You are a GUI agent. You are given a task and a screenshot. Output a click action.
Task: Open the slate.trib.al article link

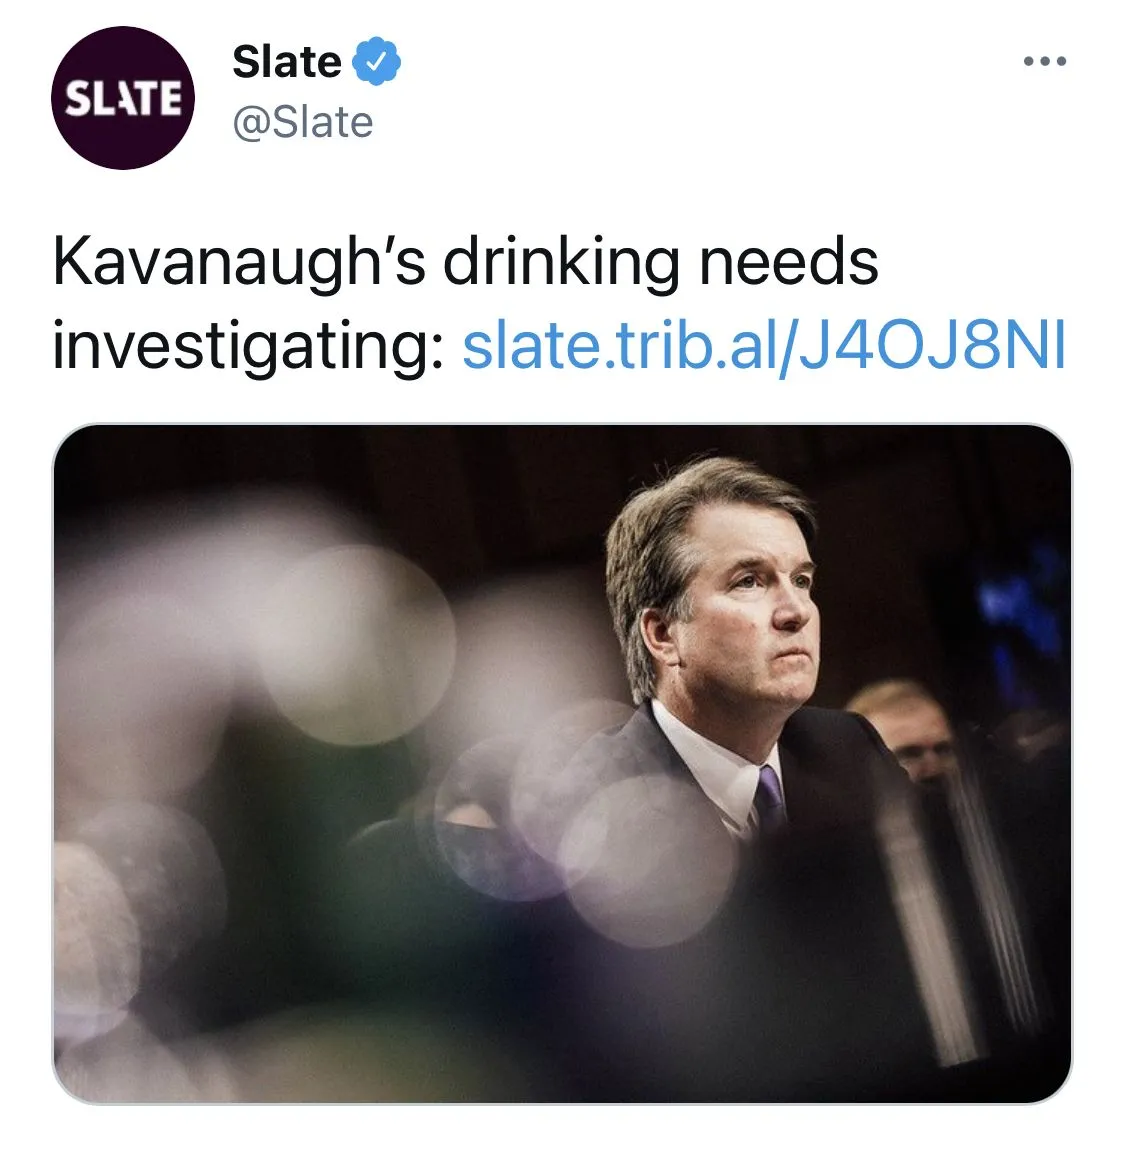pos(764,346)
